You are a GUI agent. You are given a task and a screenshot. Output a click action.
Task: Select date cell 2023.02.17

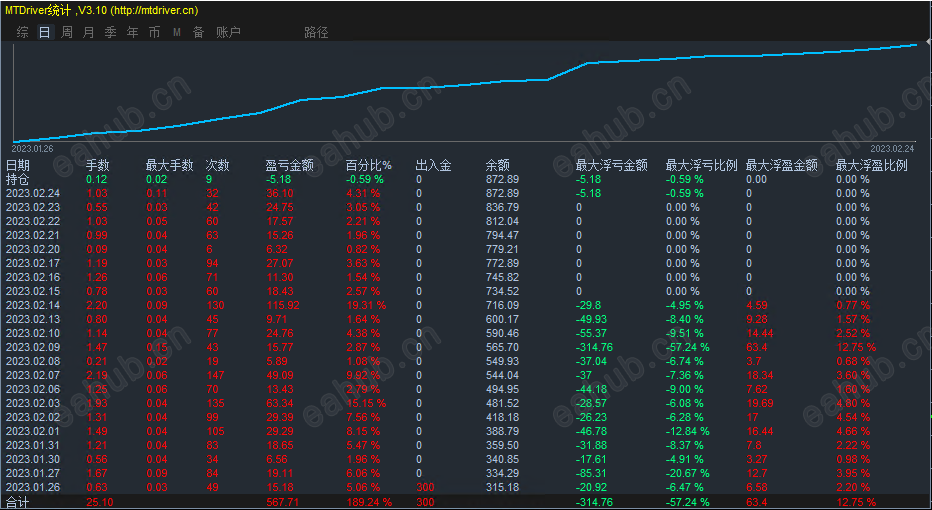coord(33,263)
